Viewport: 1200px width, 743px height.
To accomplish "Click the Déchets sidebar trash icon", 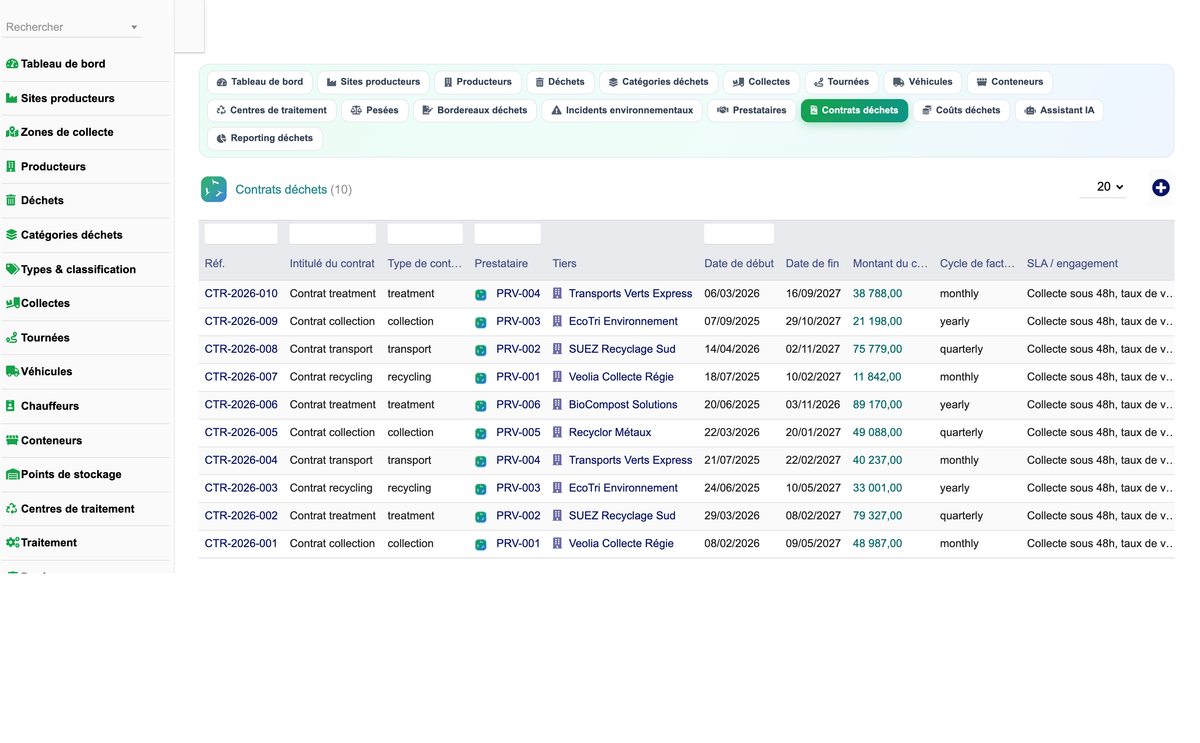I will [11, 200].
